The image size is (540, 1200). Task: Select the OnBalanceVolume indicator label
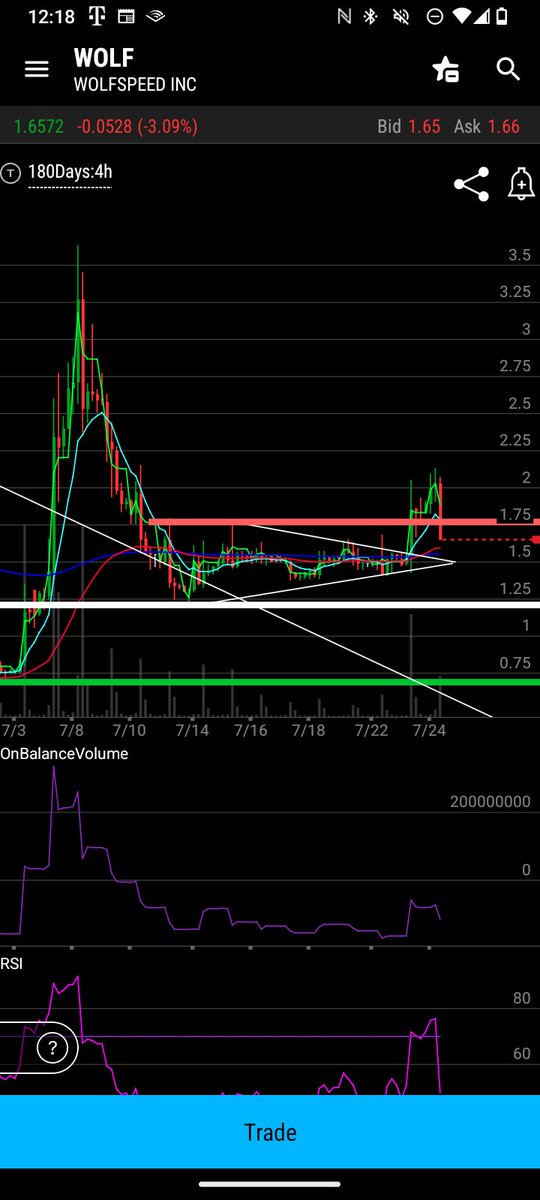pyautogui.click(x=64, y=753)
